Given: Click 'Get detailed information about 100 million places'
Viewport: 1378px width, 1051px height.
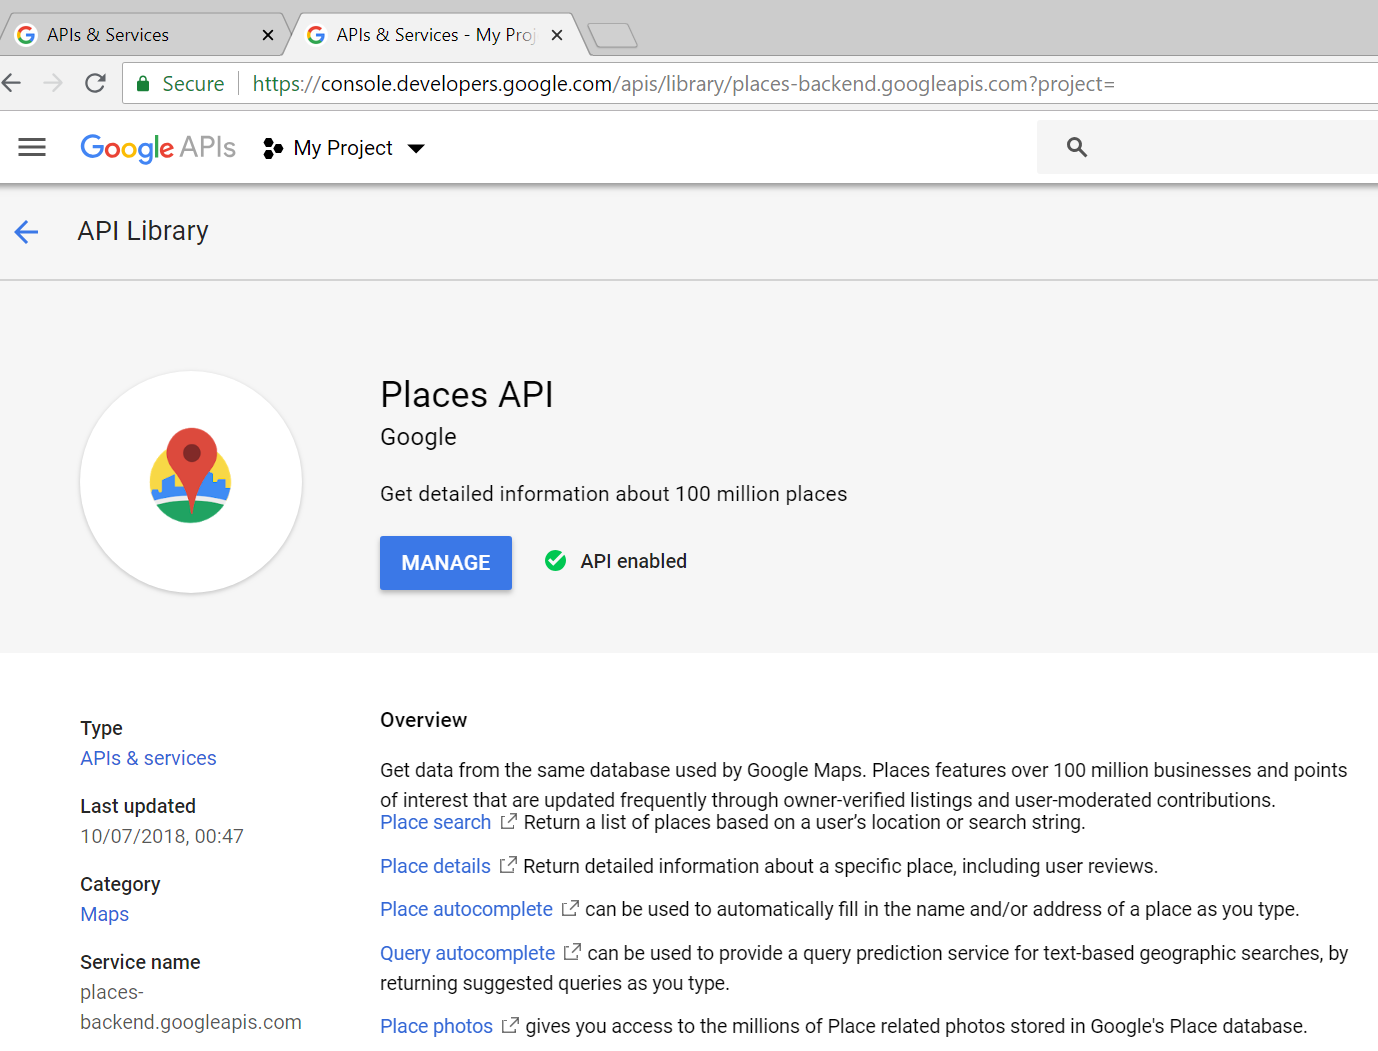Looking at the screenshot, I should [x=613, y=494].
